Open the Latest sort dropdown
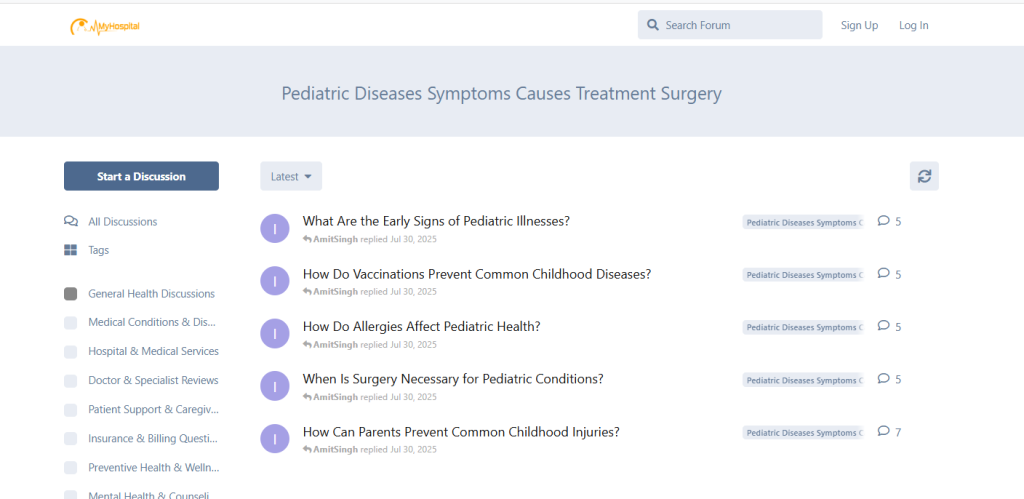 291,176
